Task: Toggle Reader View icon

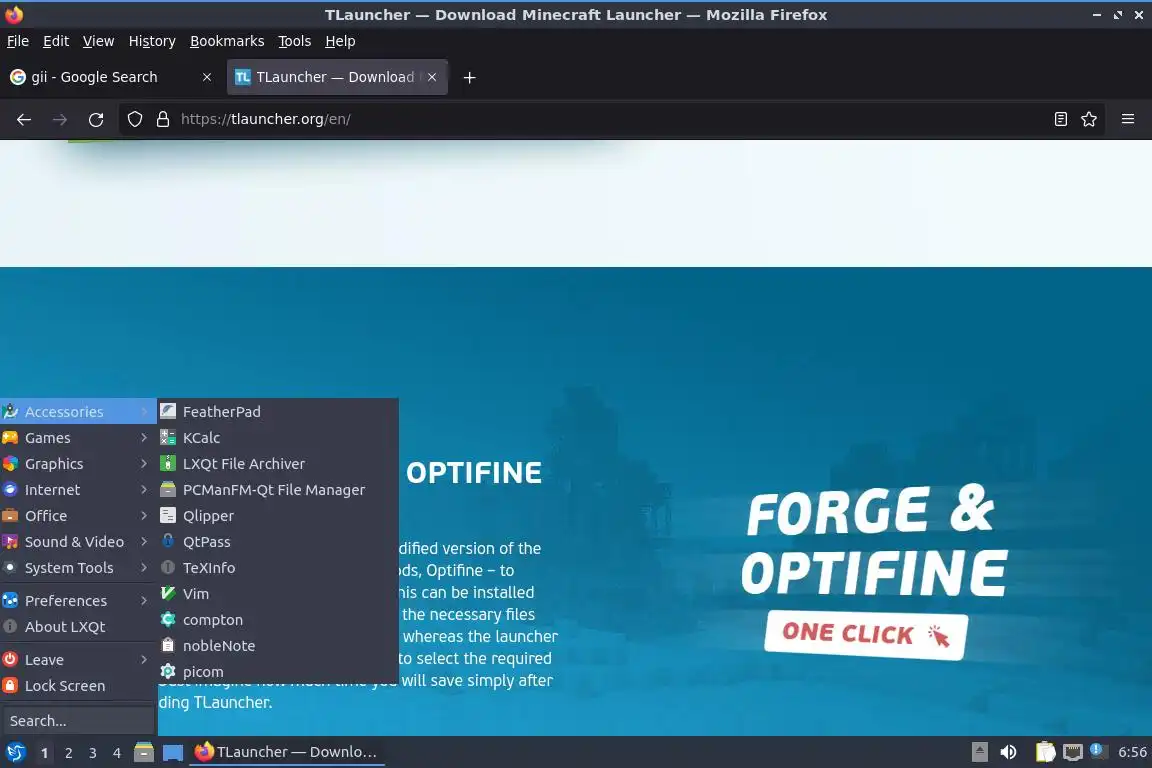Action: [x=1060, y=119]
